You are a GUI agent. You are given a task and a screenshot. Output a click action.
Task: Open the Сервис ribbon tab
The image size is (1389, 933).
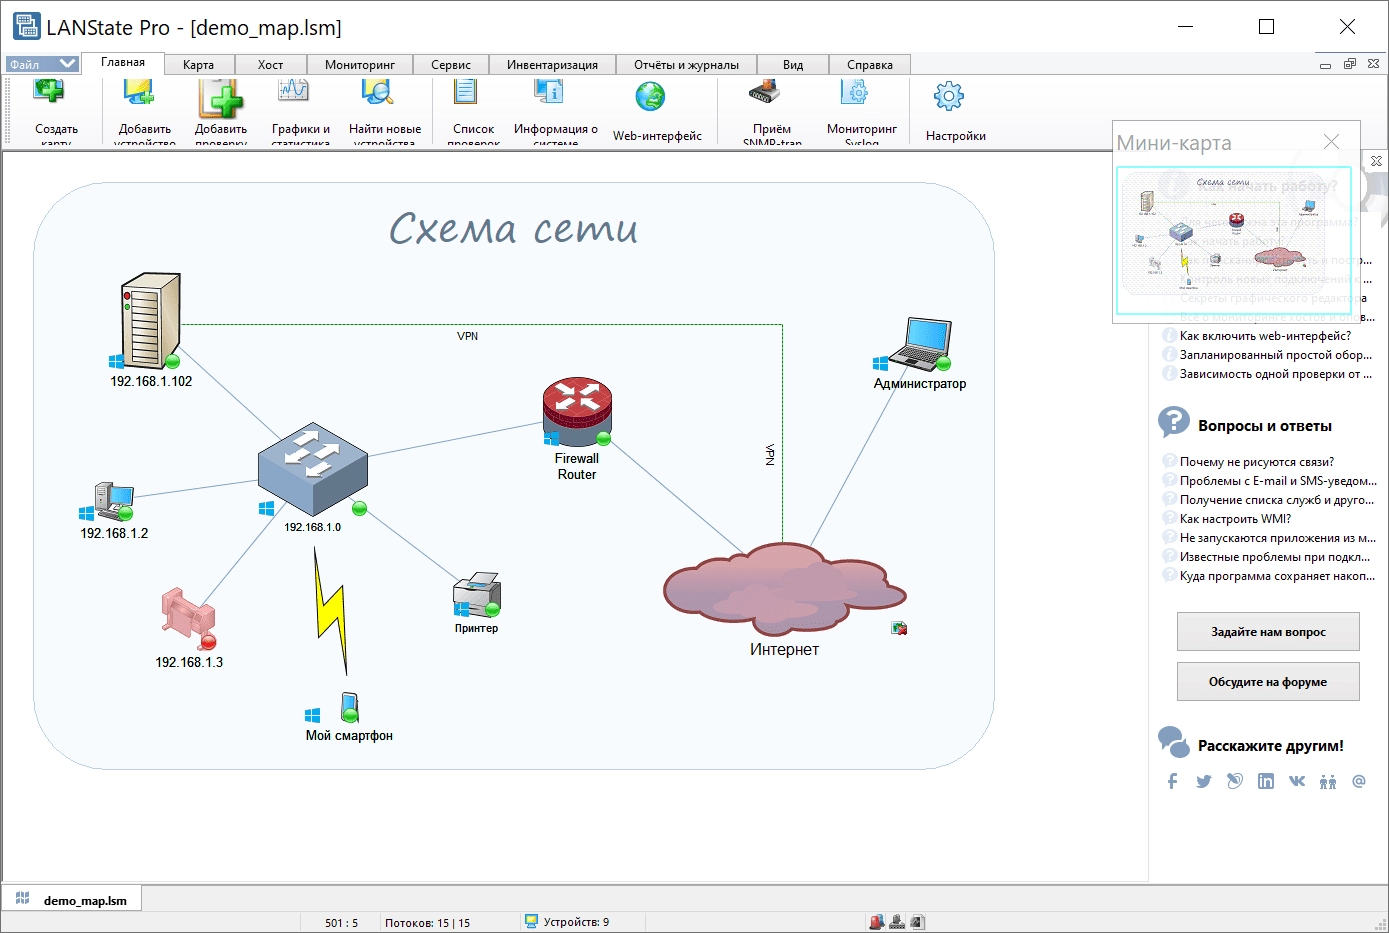point(451,65)
